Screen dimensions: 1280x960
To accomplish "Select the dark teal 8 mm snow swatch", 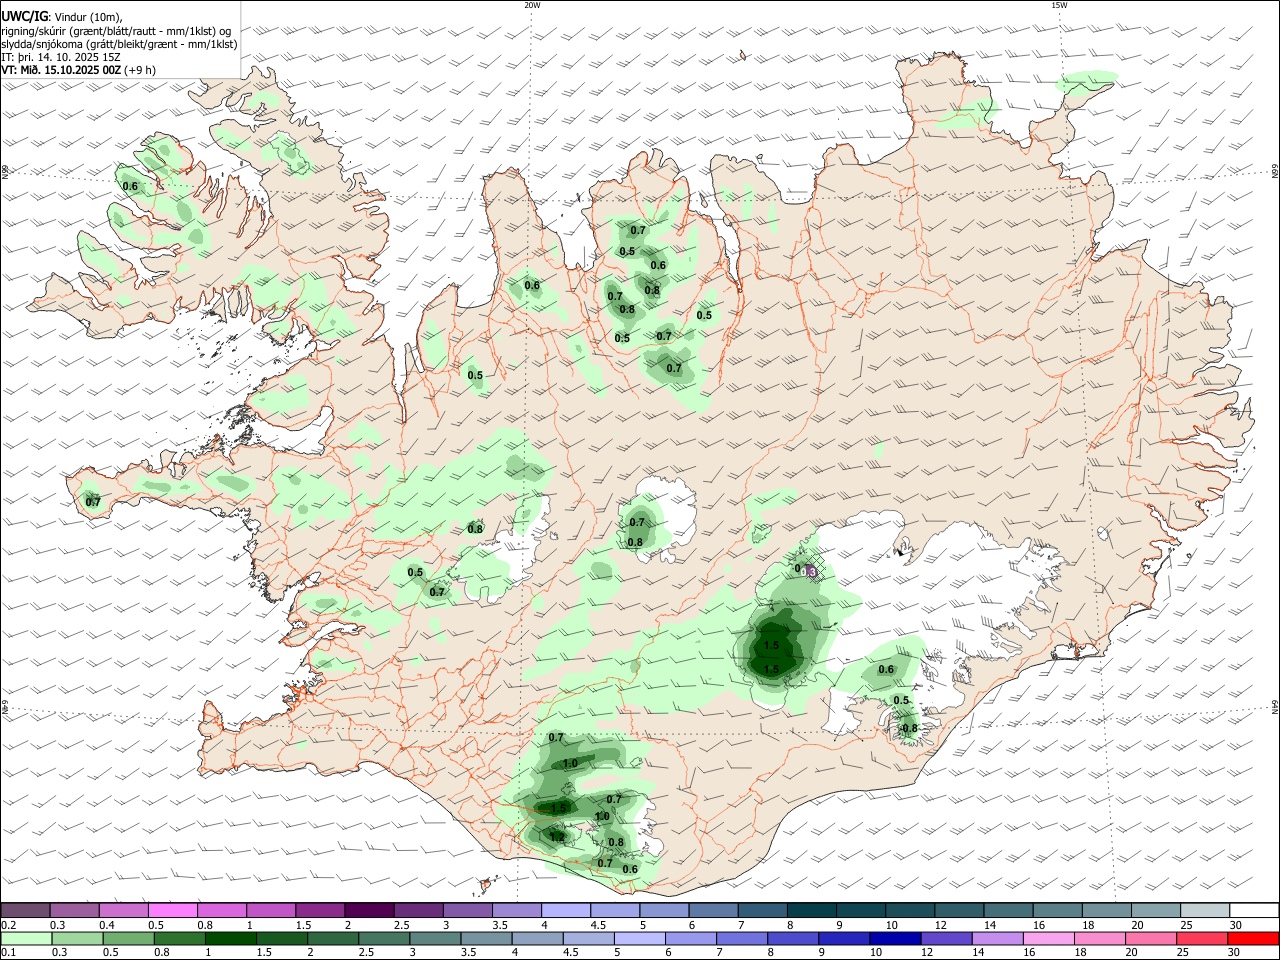I will [x=811, y=910].
